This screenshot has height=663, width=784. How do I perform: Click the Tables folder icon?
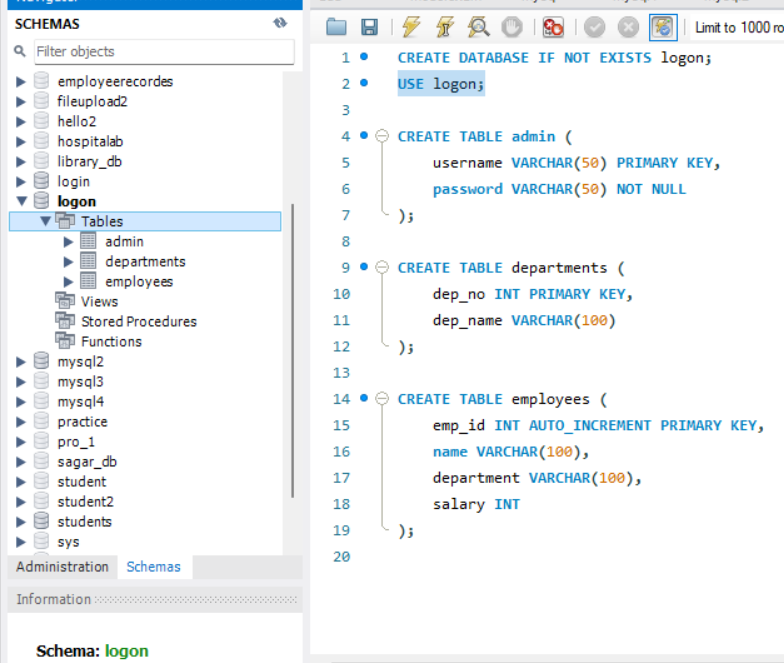(65, 220)
